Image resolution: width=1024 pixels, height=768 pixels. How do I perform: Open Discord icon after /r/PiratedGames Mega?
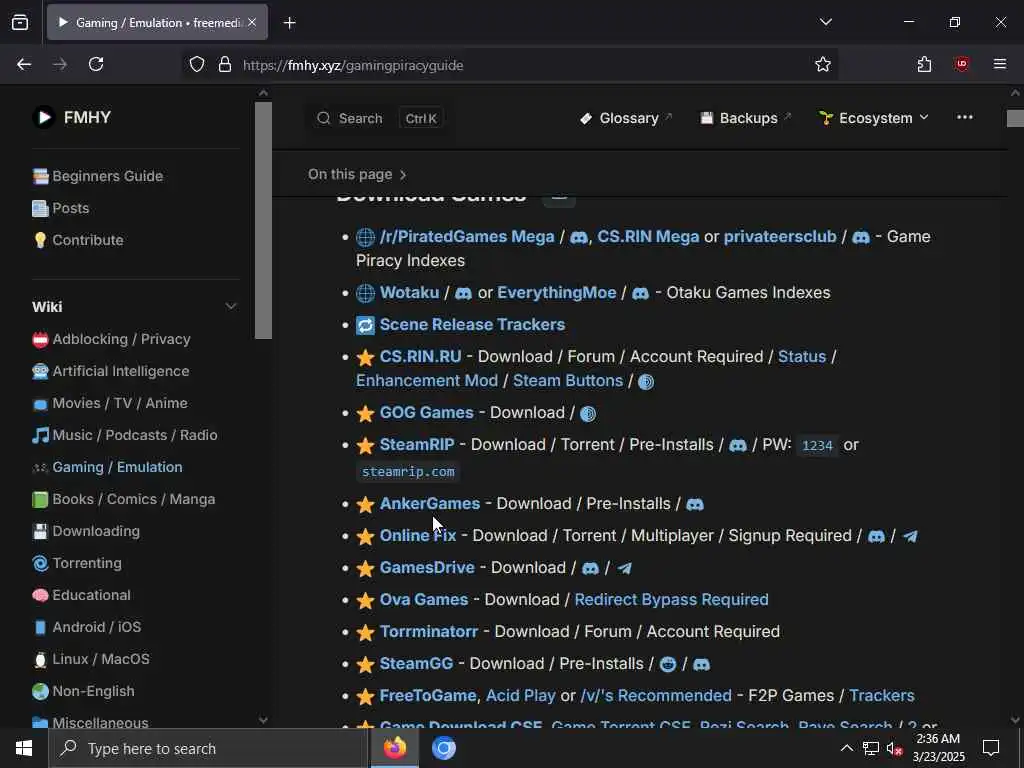[x=579, y=238]
